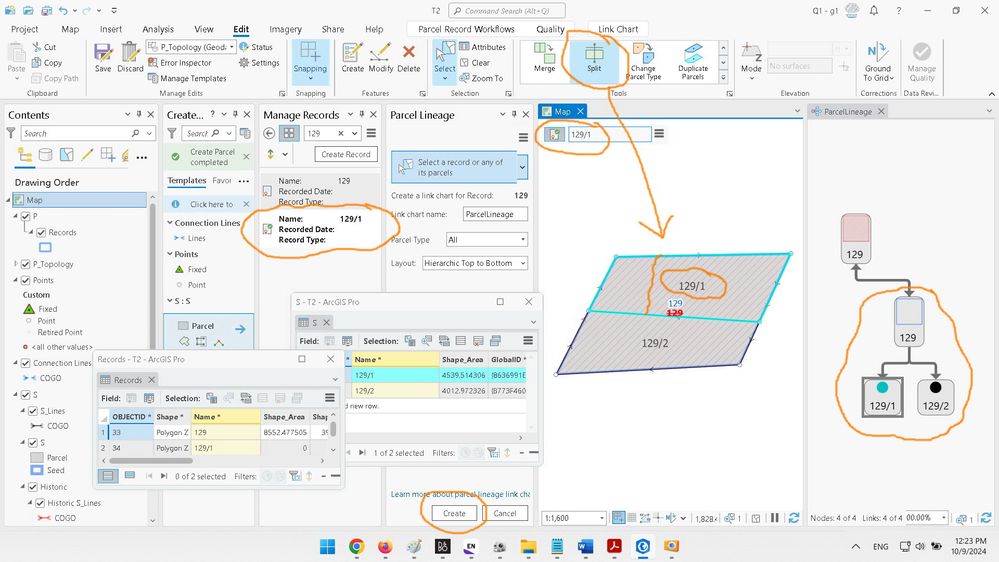The width and height of the screenshot is (999, 562).
Task: Click the back arrow in Manage Records
Action: [x=269, y=133]
